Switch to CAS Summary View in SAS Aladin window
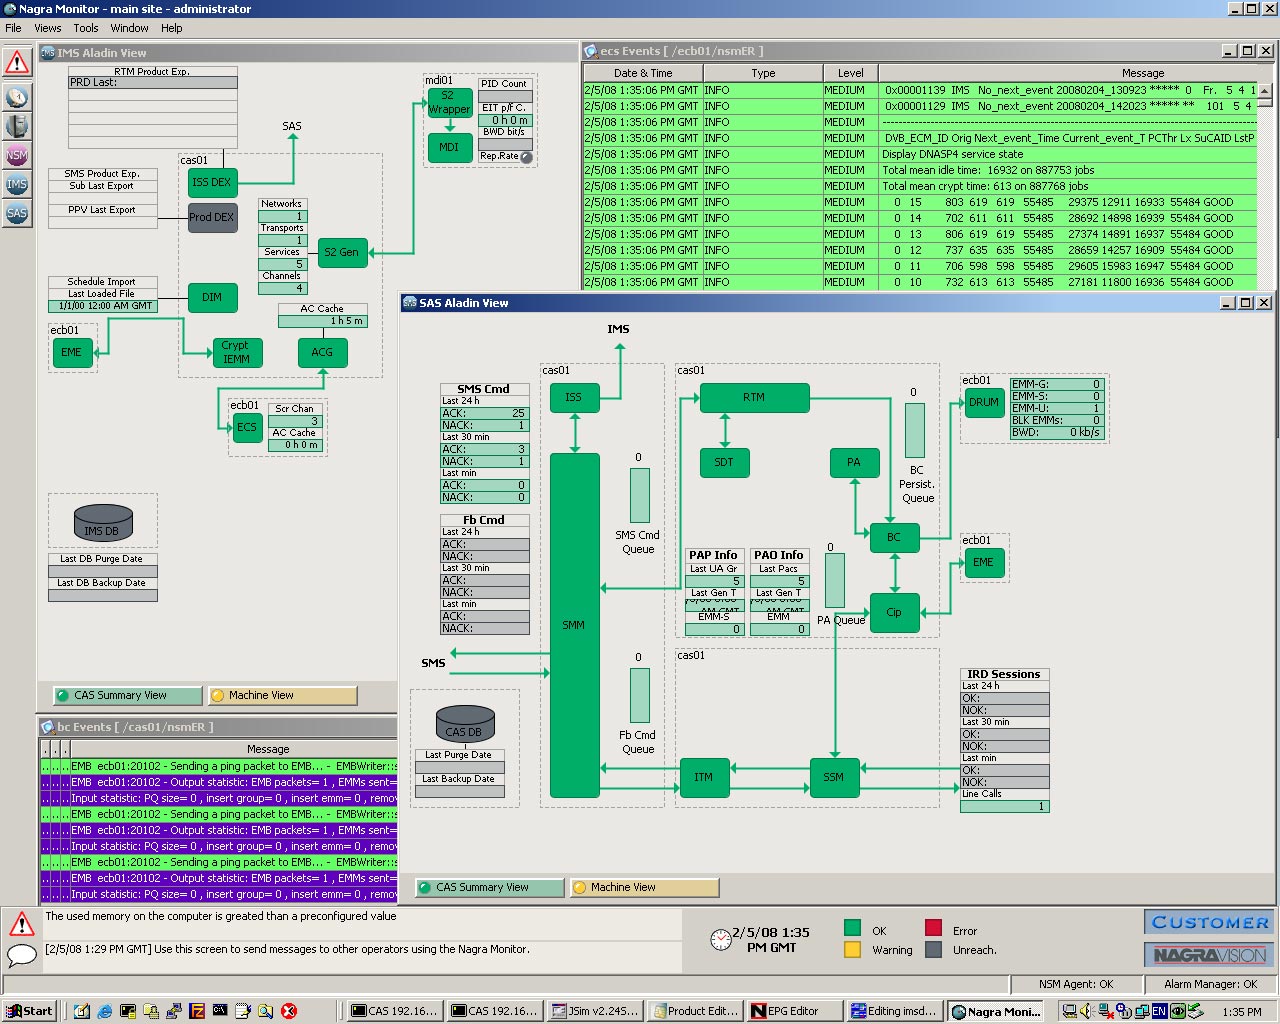This screenshot has height=1024, width=1280. [489, 887]
